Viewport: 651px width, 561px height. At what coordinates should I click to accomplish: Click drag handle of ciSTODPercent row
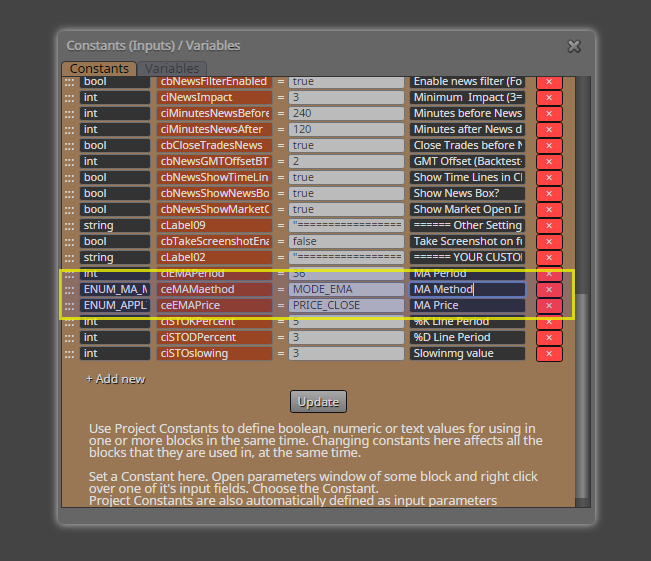click(69, 338)
